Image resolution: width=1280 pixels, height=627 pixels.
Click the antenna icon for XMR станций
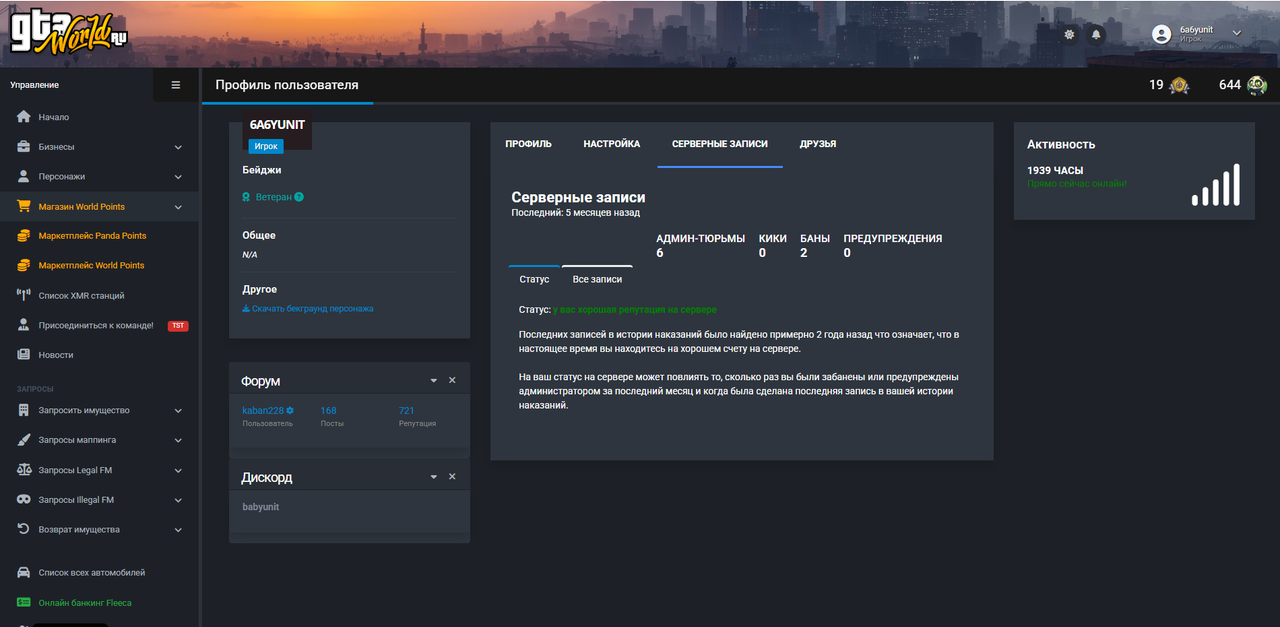(24, 295)
